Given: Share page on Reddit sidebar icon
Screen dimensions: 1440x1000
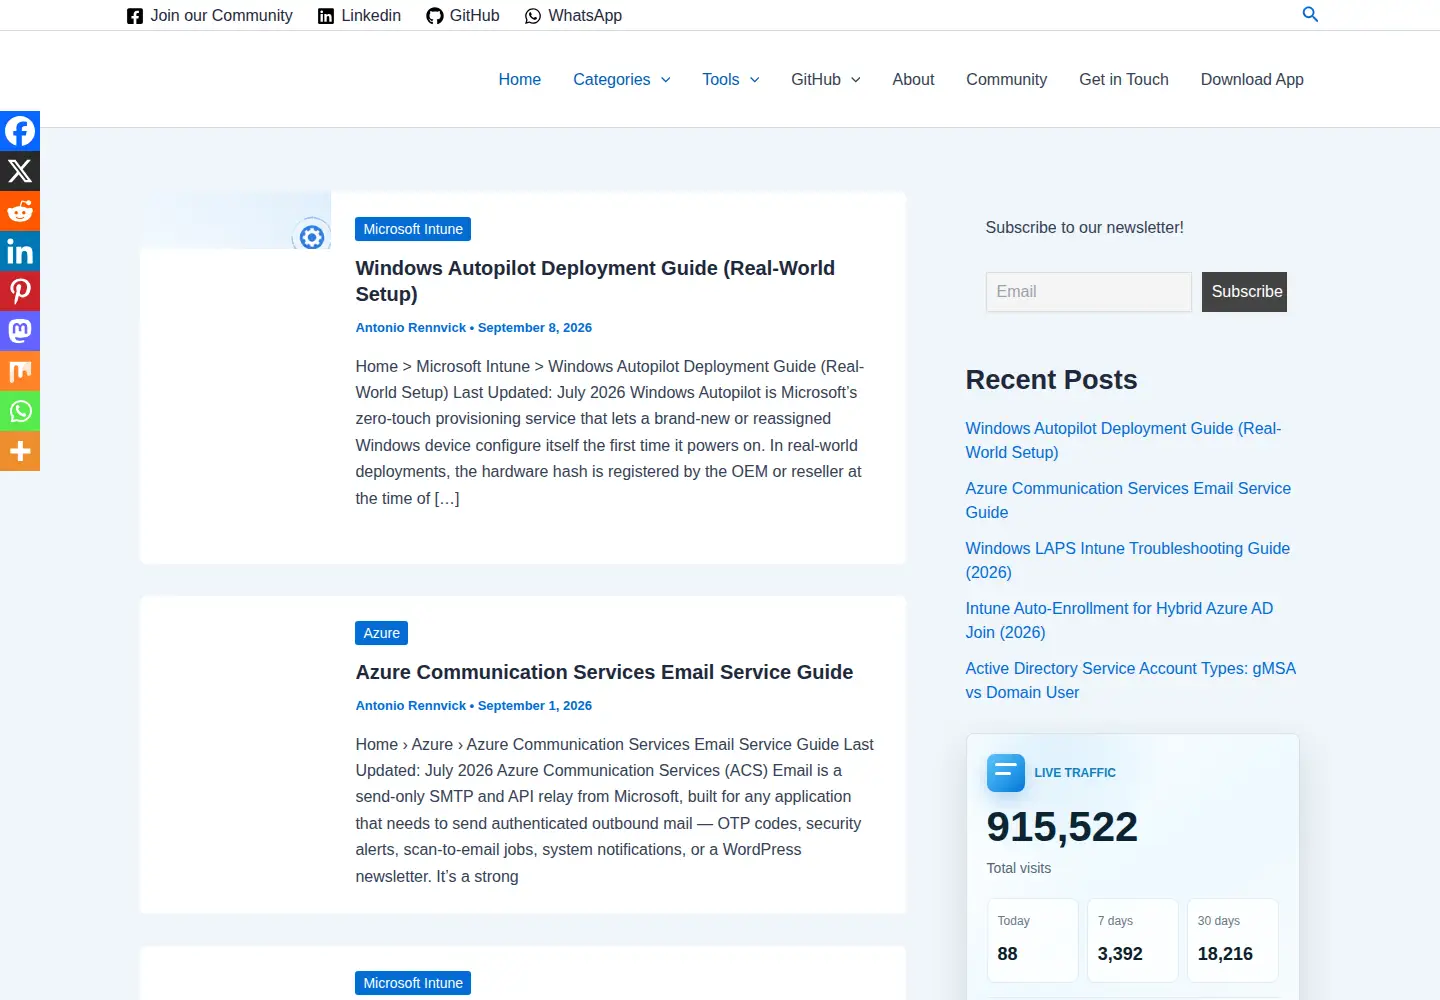Looking at the screenshot, I should point(20,211).
